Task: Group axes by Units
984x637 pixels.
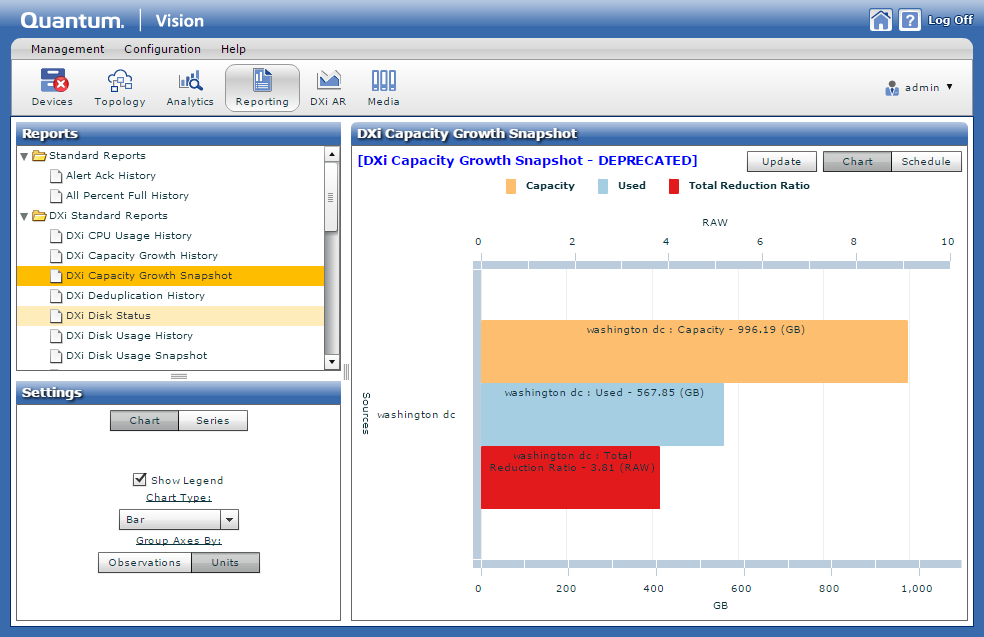Action: point(225,562)
